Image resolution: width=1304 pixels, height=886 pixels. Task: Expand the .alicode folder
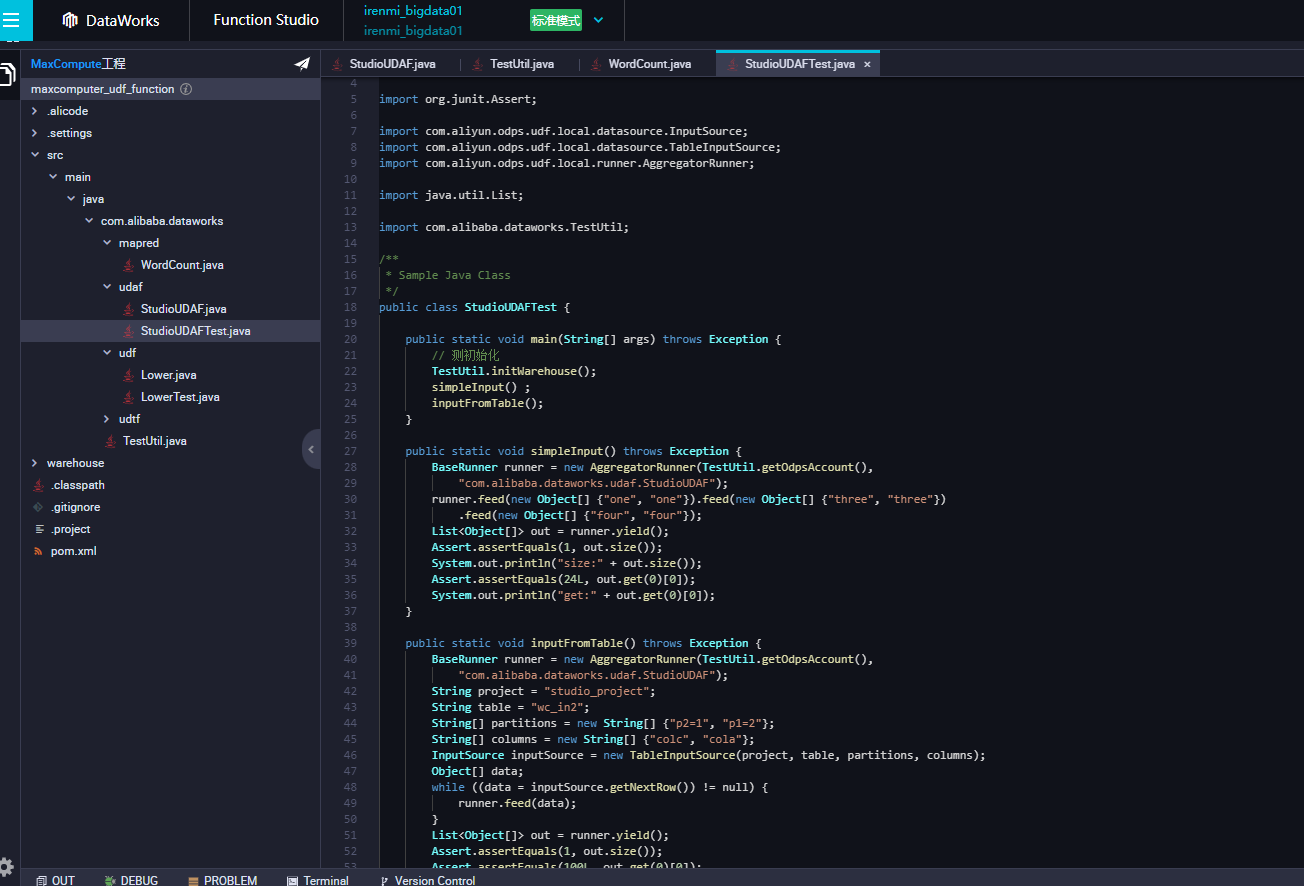[x=34, y=111]
